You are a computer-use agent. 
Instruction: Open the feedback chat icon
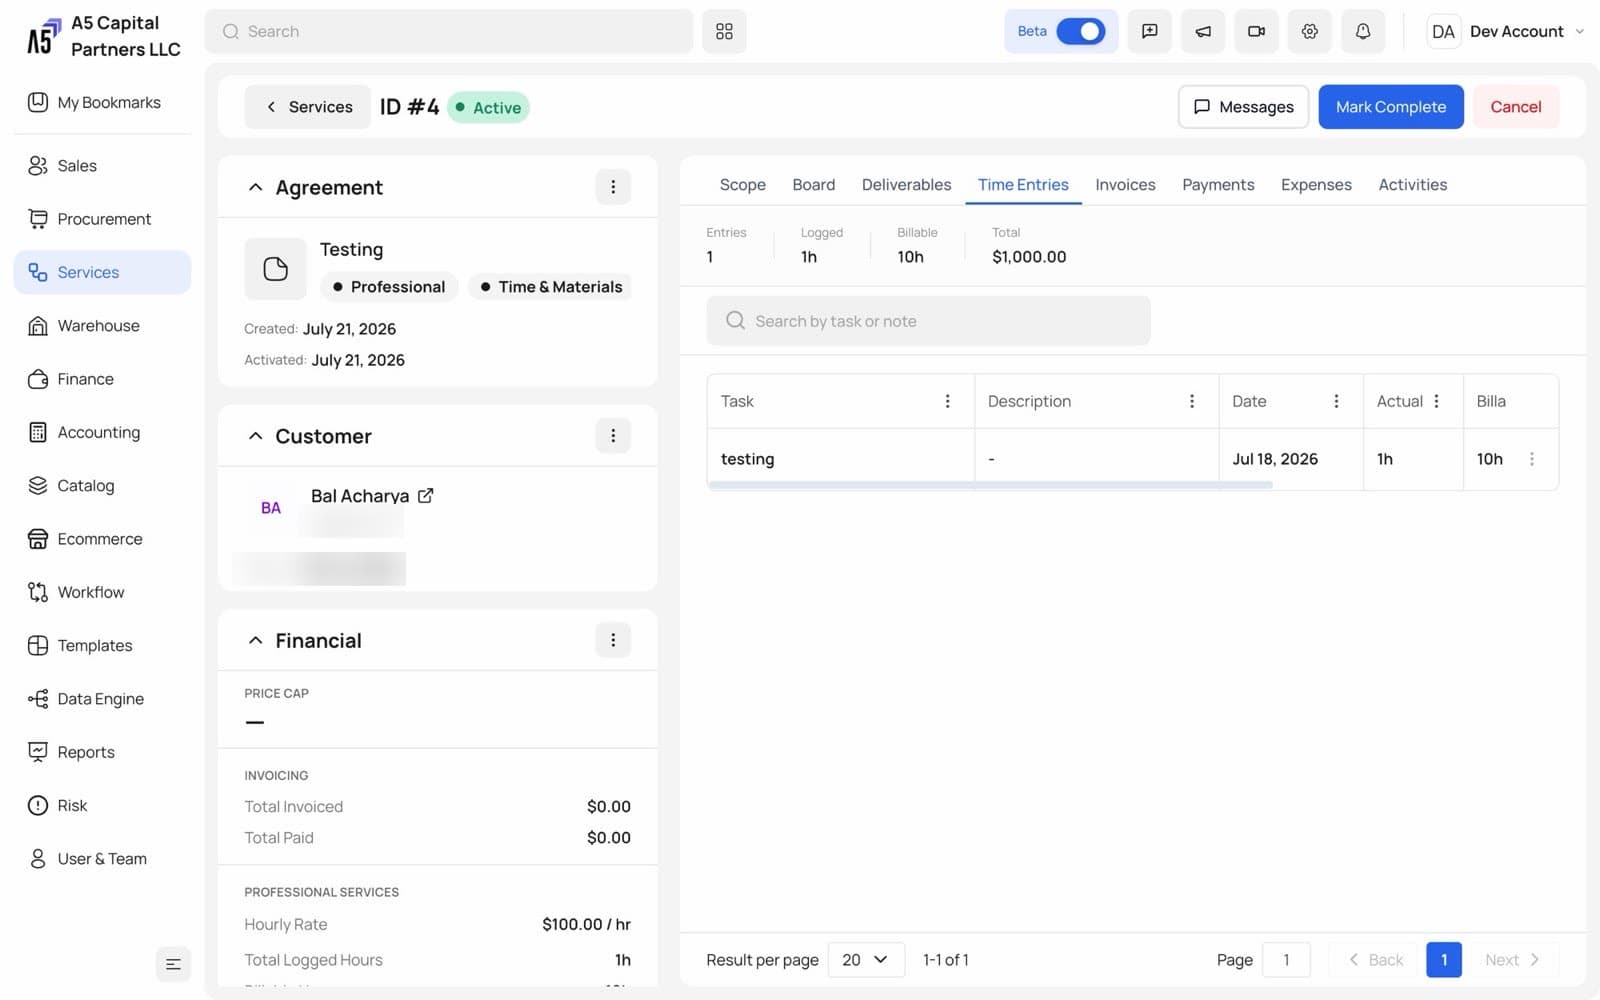(x=1149, y=31)
